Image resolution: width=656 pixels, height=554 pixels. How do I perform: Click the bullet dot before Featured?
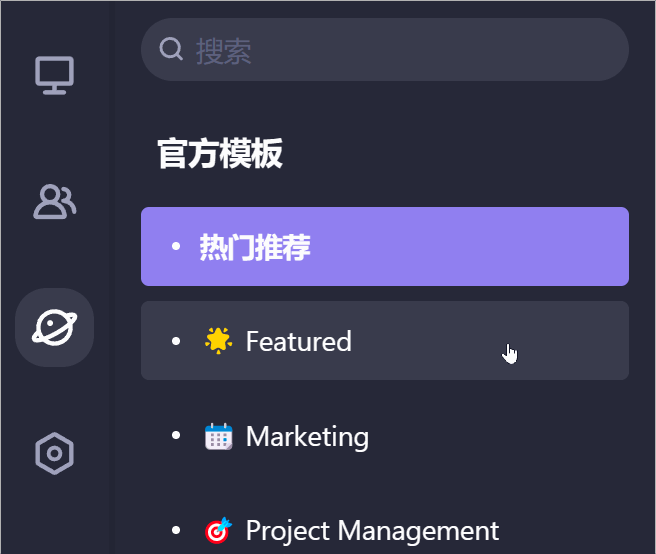pyautogui.click(x=176, y=342)
